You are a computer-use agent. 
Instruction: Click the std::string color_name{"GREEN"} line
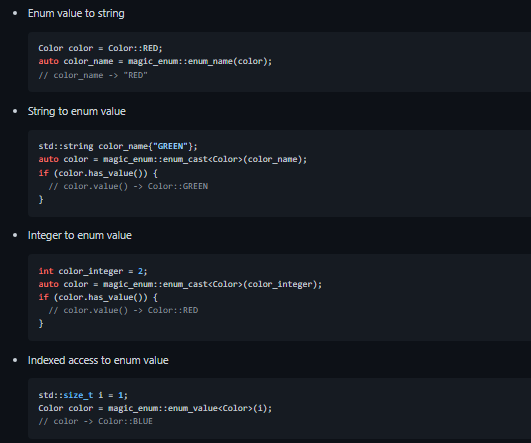point(118,146)
